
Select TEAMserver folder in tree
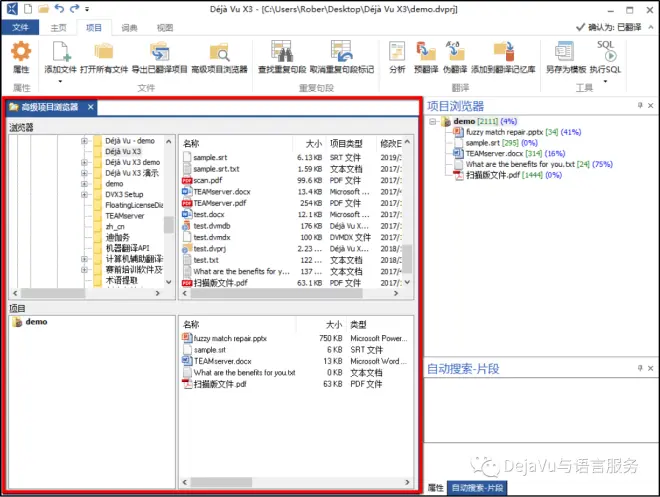point(125,216)
